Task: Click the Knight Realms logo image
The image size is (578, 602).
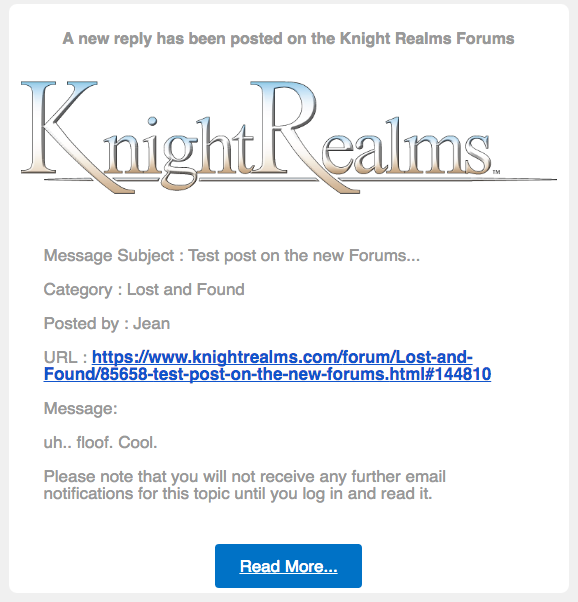Action: (289, 137)
